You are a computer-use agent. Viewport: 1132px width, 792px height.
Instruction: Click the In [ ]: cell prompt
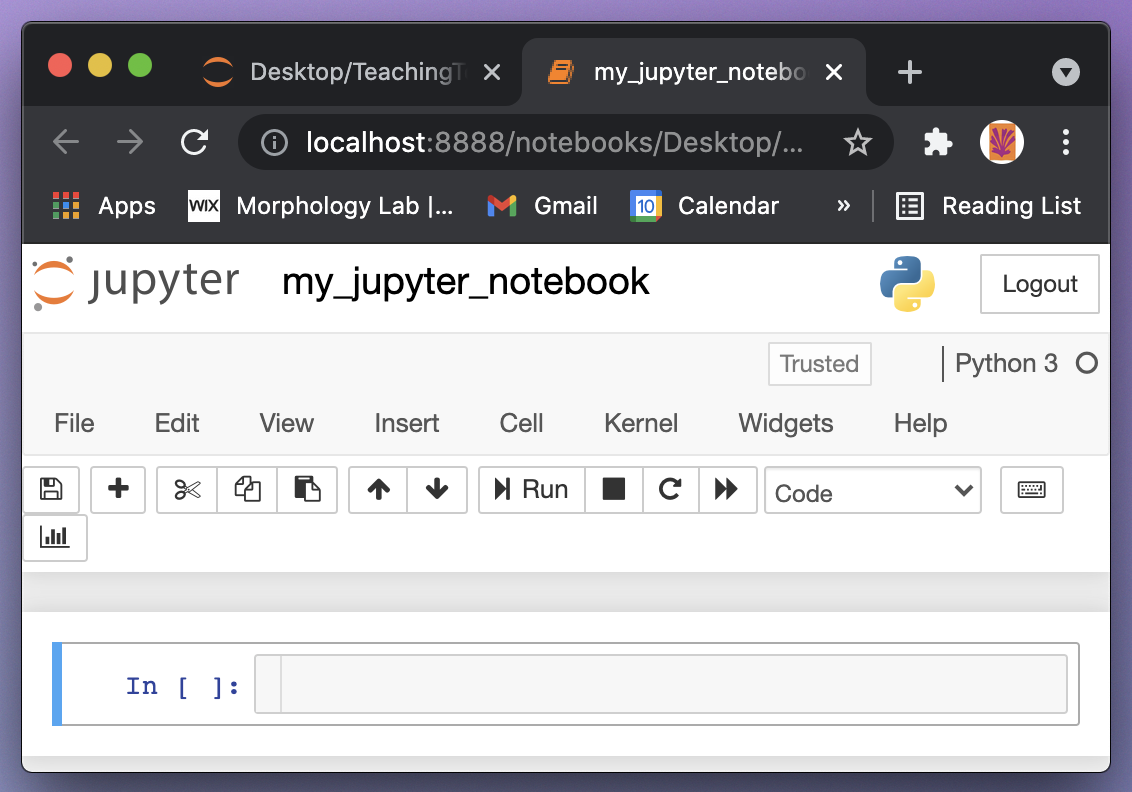click(182, 686)
